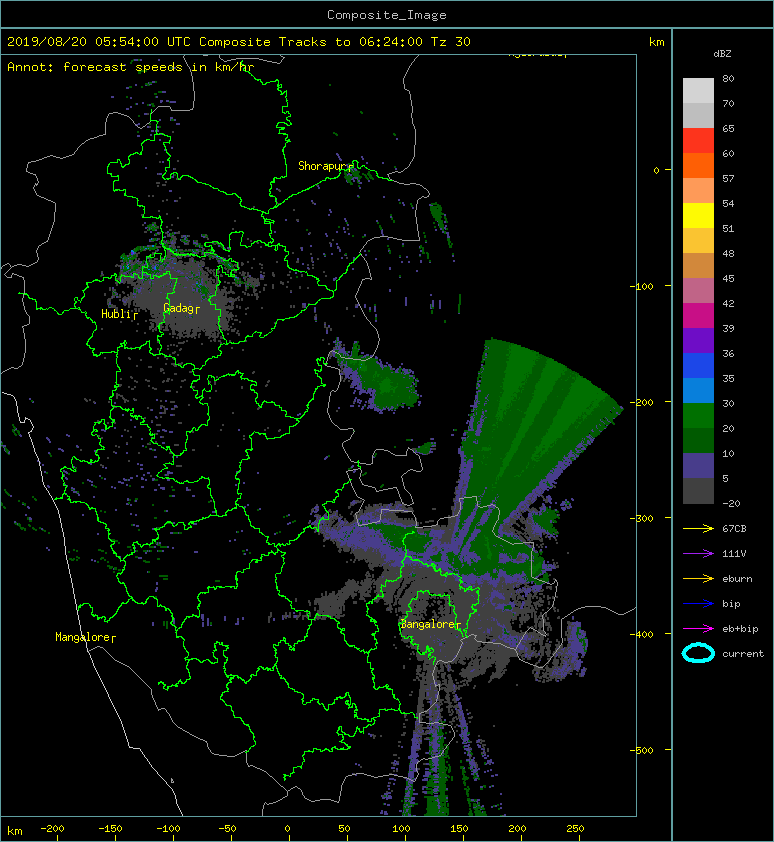Click the 'current' legend label
774x842 pixels.
point(743,654)
